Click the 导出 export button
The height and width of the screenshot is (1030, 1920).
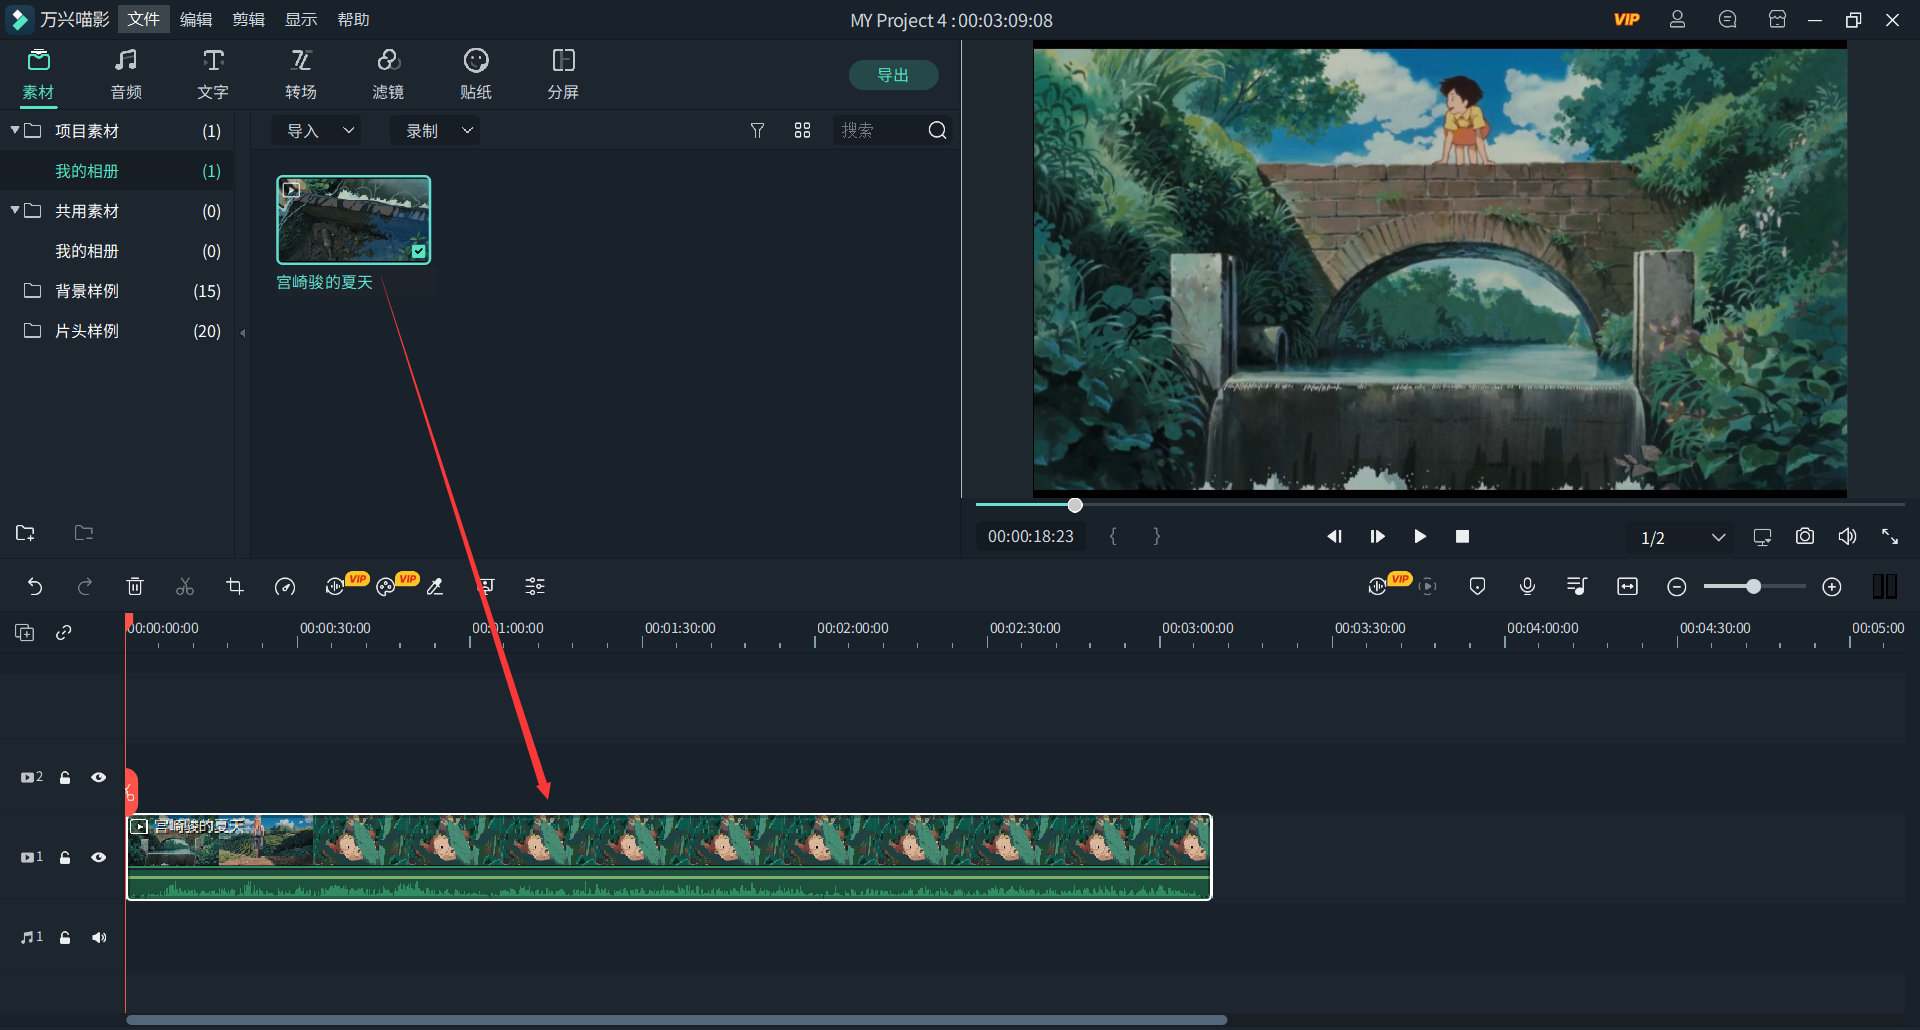(x=892, y=75)
